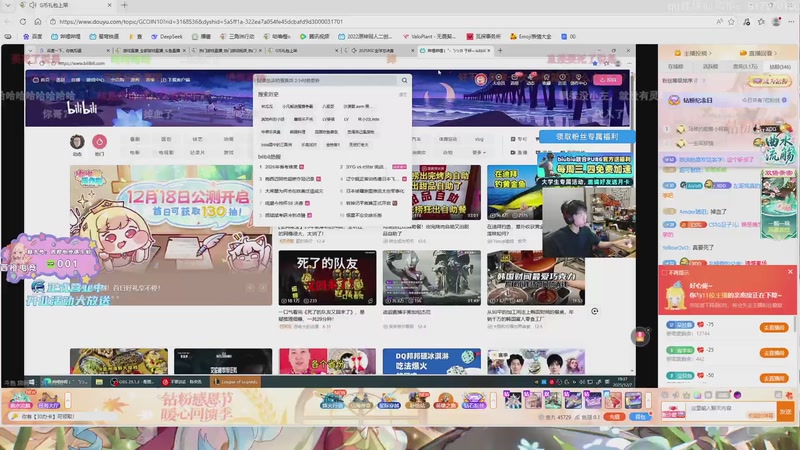Go to home page in outer browser
Screen dimensions: 800x450
[38, 22]
